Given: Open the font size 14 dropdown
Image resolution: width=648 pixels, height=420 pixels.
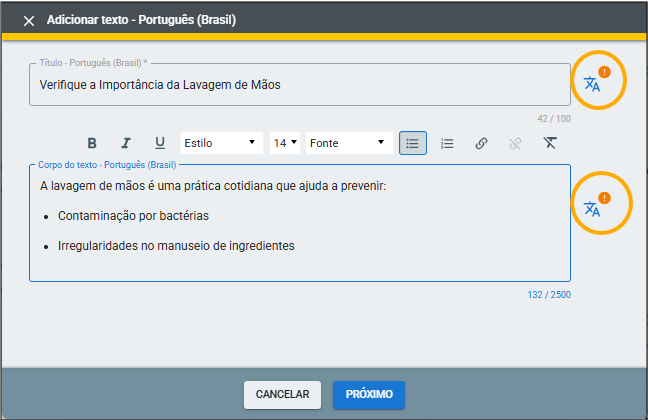Looking at the screenshot, I should click(285, 143).
